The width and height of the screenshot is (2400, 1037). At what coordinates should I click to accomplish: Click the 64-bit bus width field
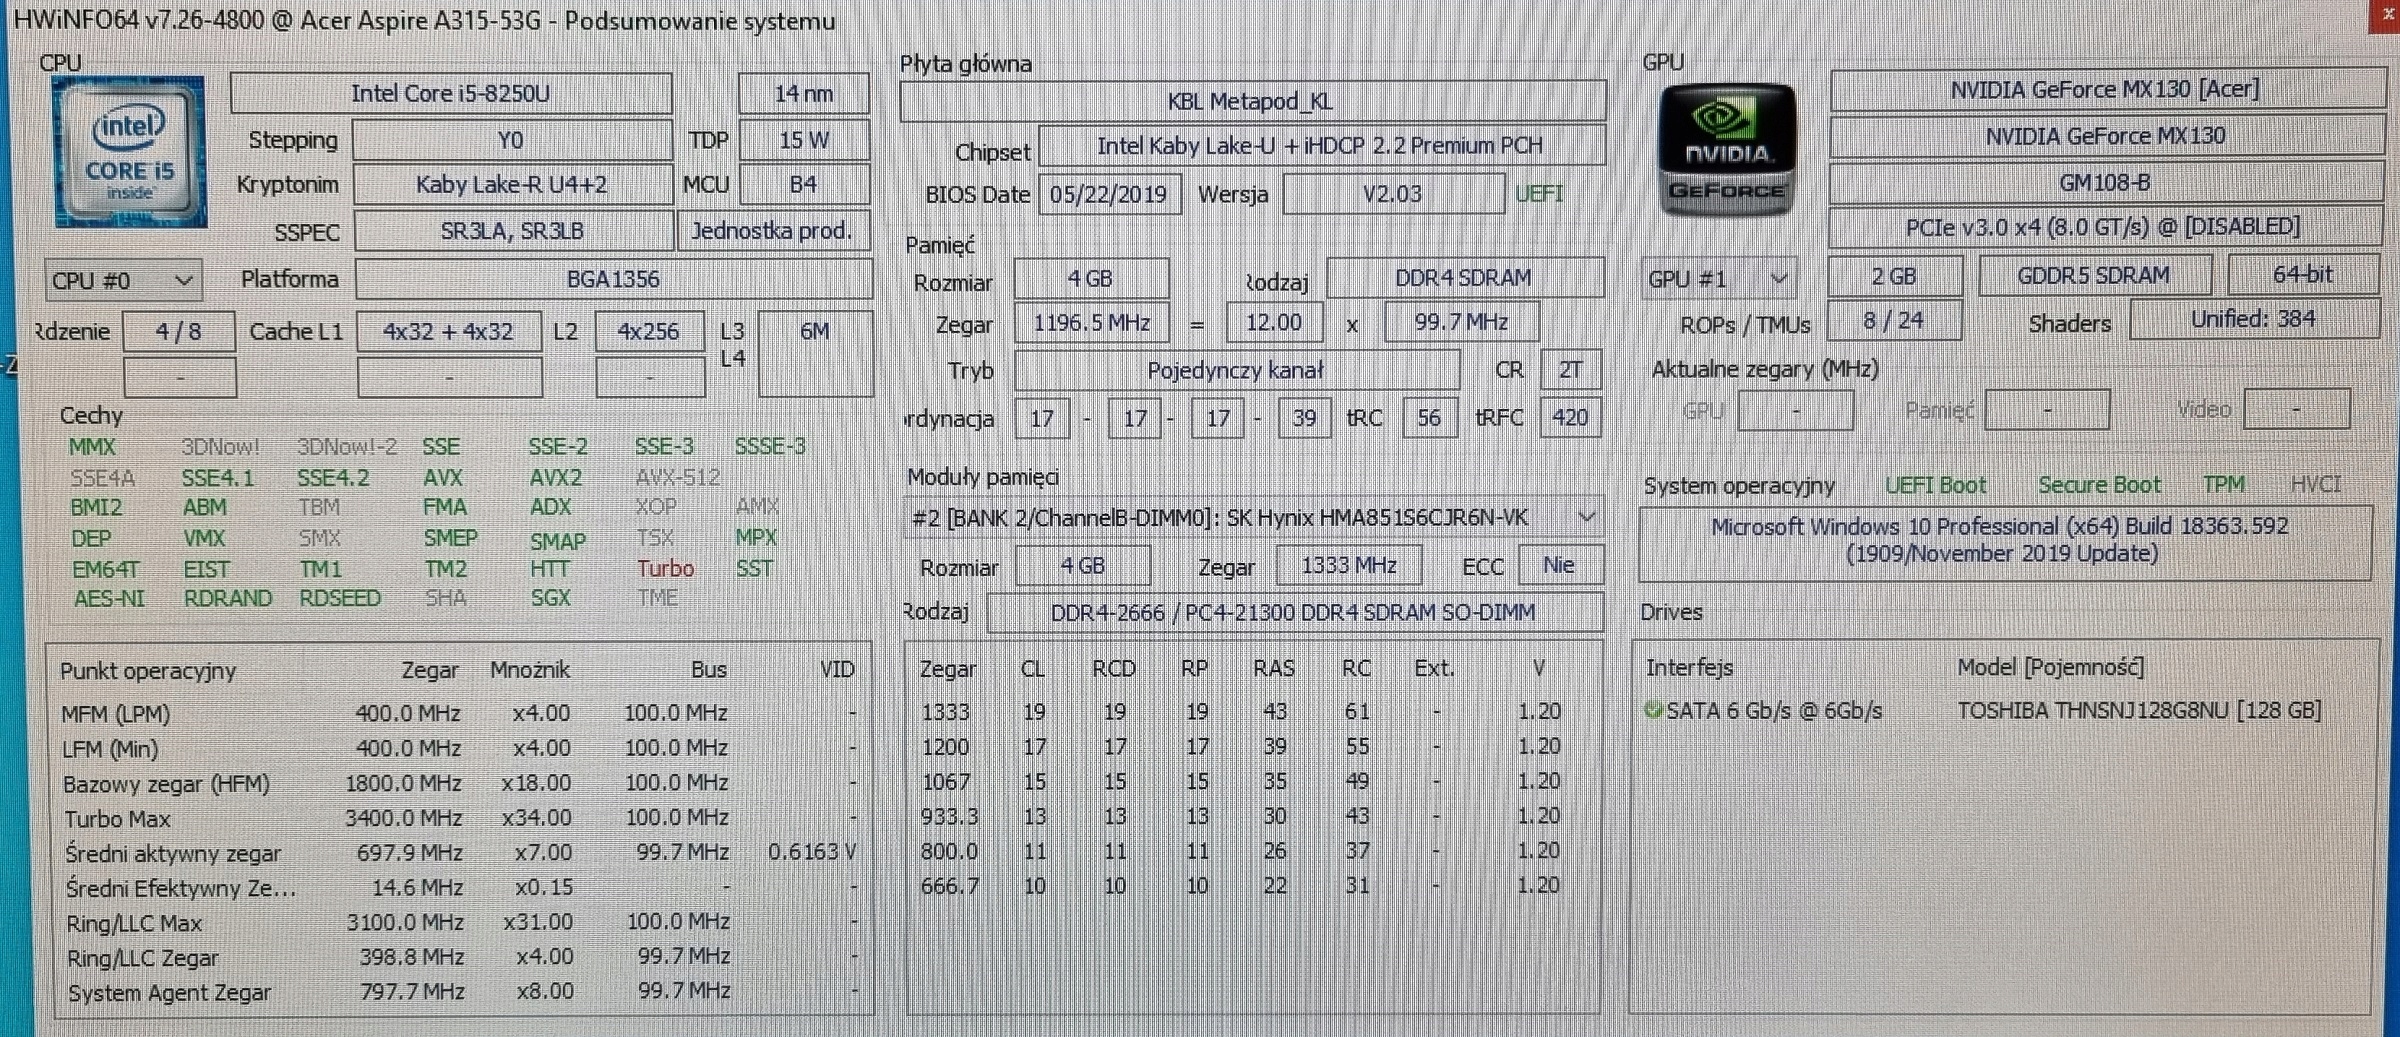click(2304, 274)
